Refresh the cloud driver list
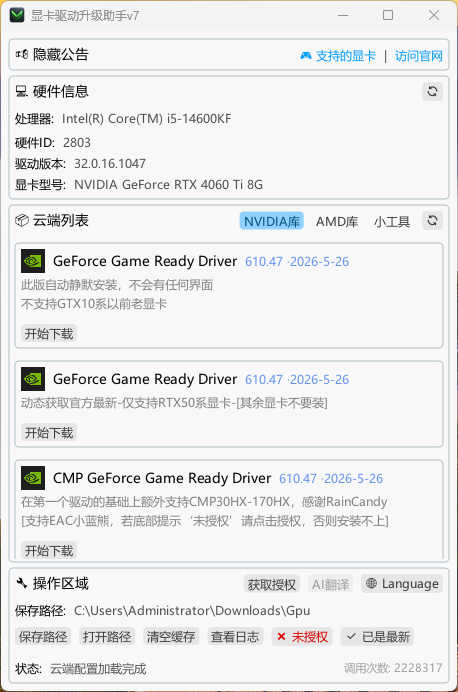The image size is (458, 692). (x=432, y=220)
